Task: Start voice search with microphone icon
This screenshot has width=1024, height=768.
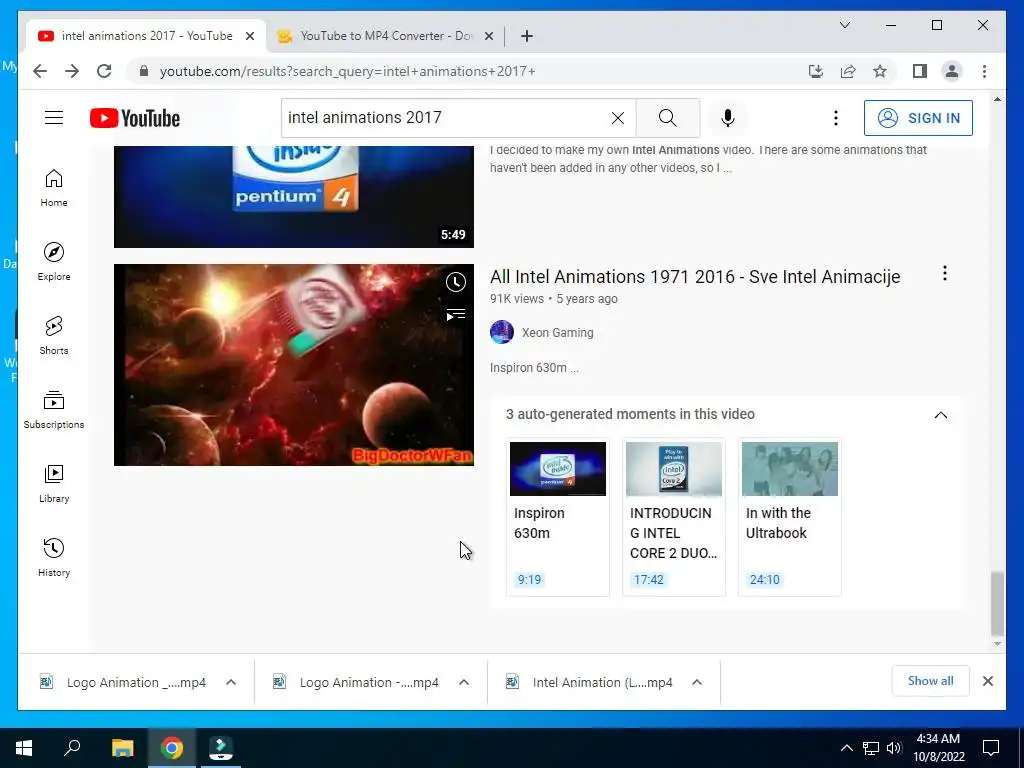Action: (728, 118)
